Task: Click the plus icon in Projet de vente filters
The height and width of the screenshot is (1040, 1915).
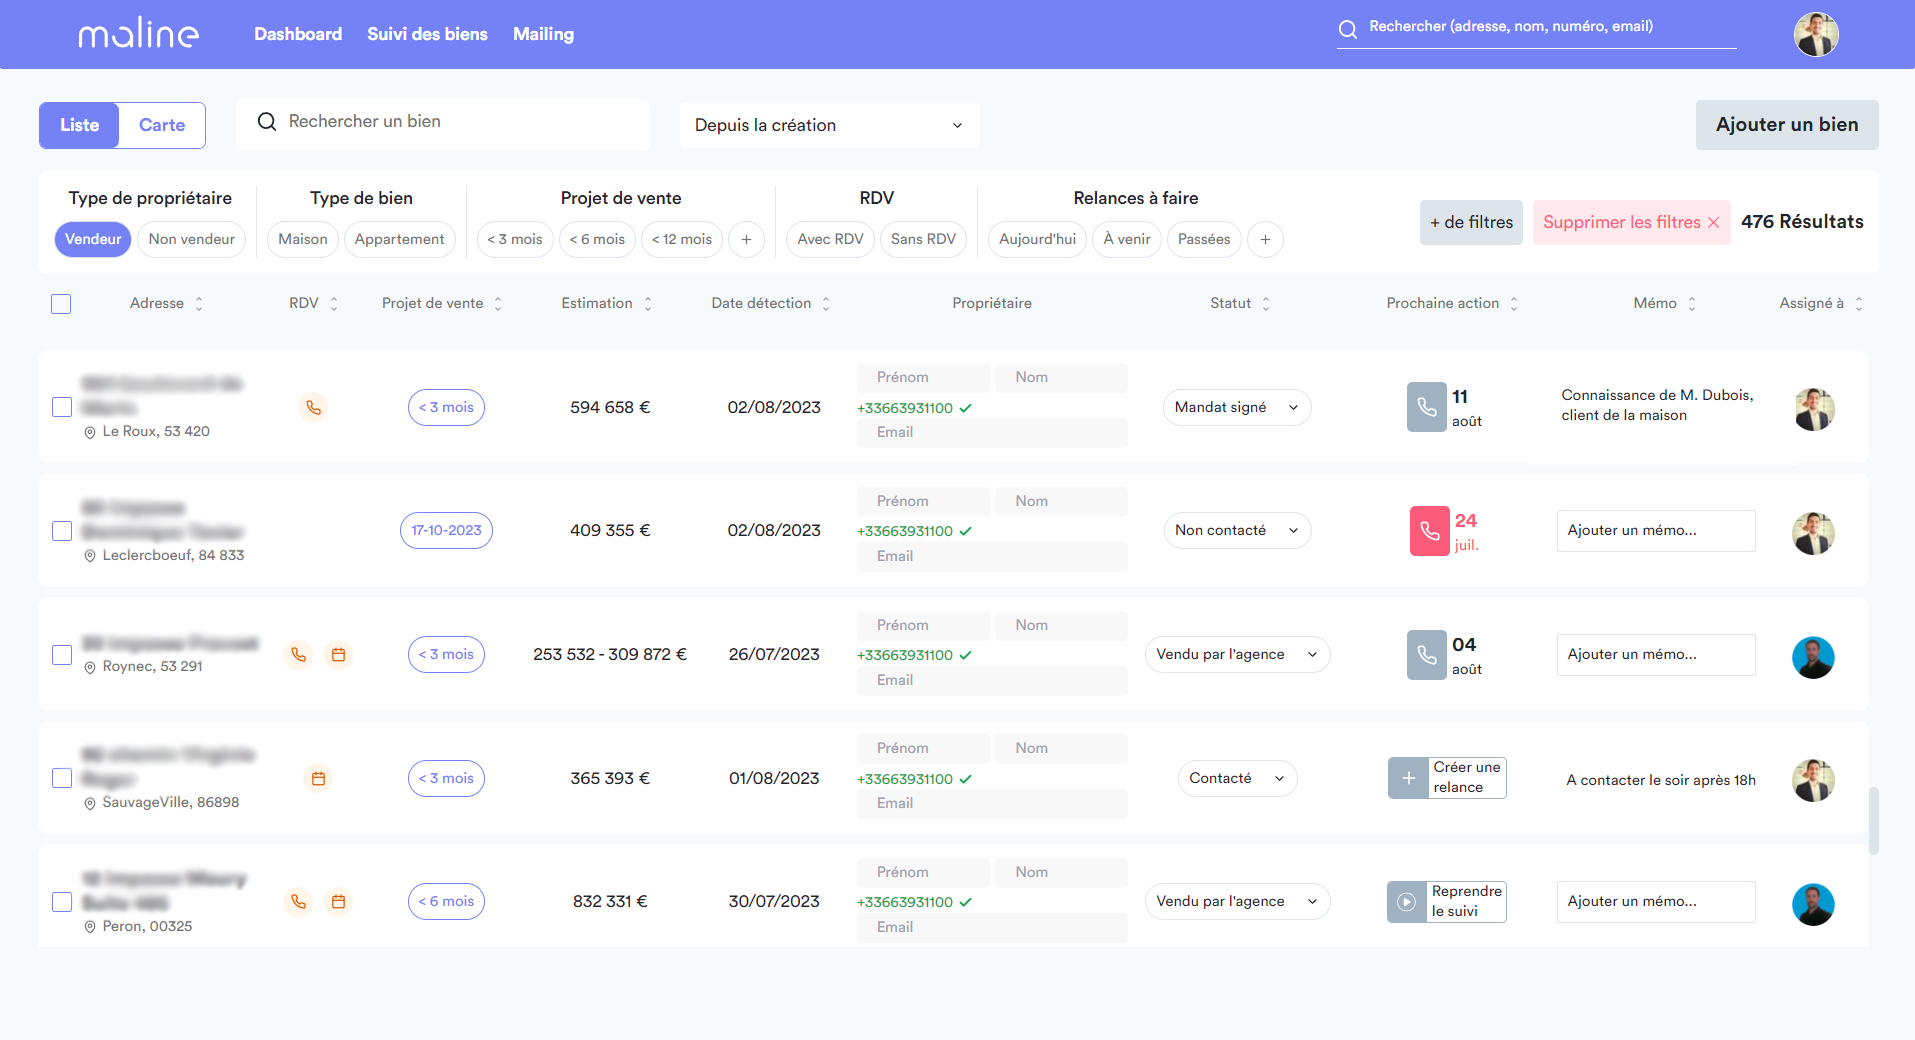Action: [746, 239]
